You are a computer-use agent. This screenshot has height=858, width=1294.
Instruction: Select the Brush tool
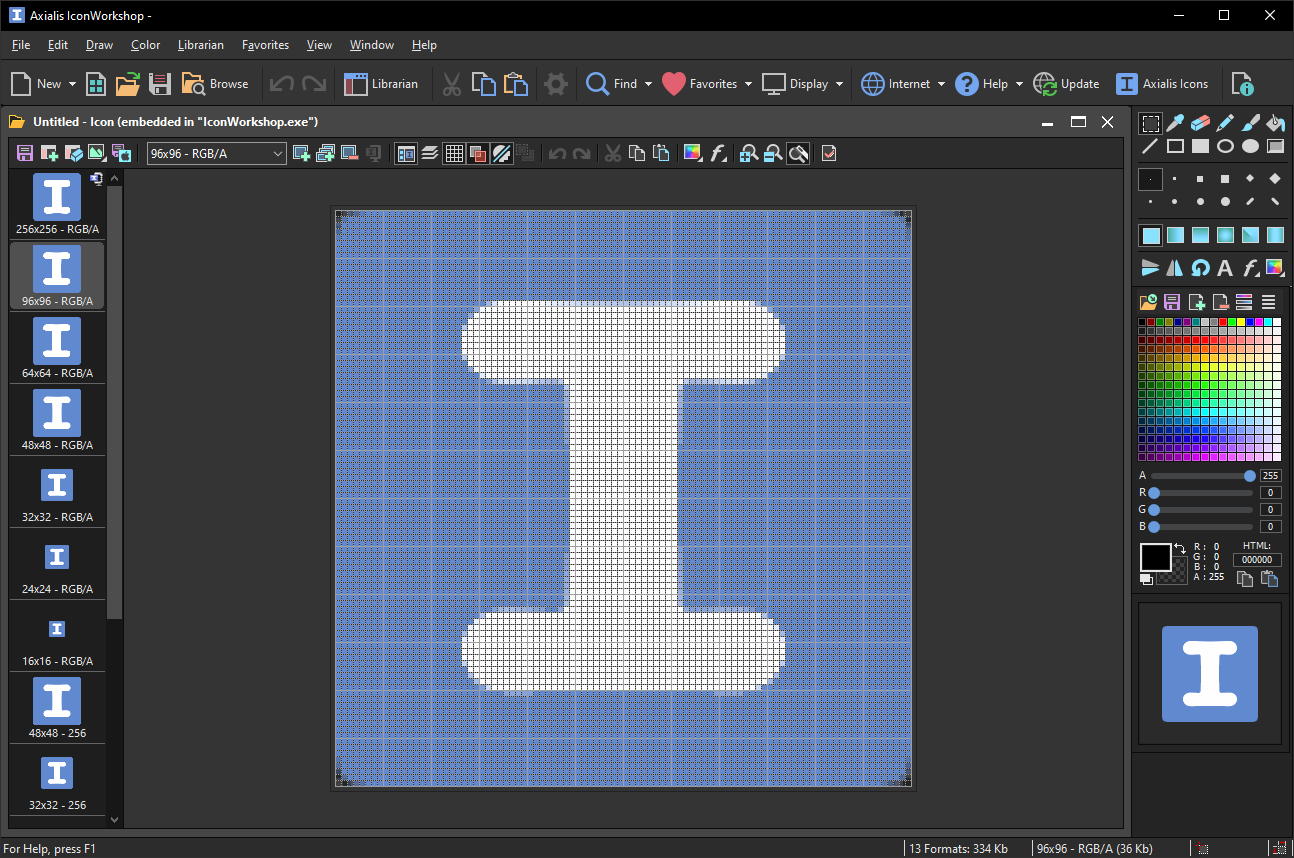(x=1249, y=122)
